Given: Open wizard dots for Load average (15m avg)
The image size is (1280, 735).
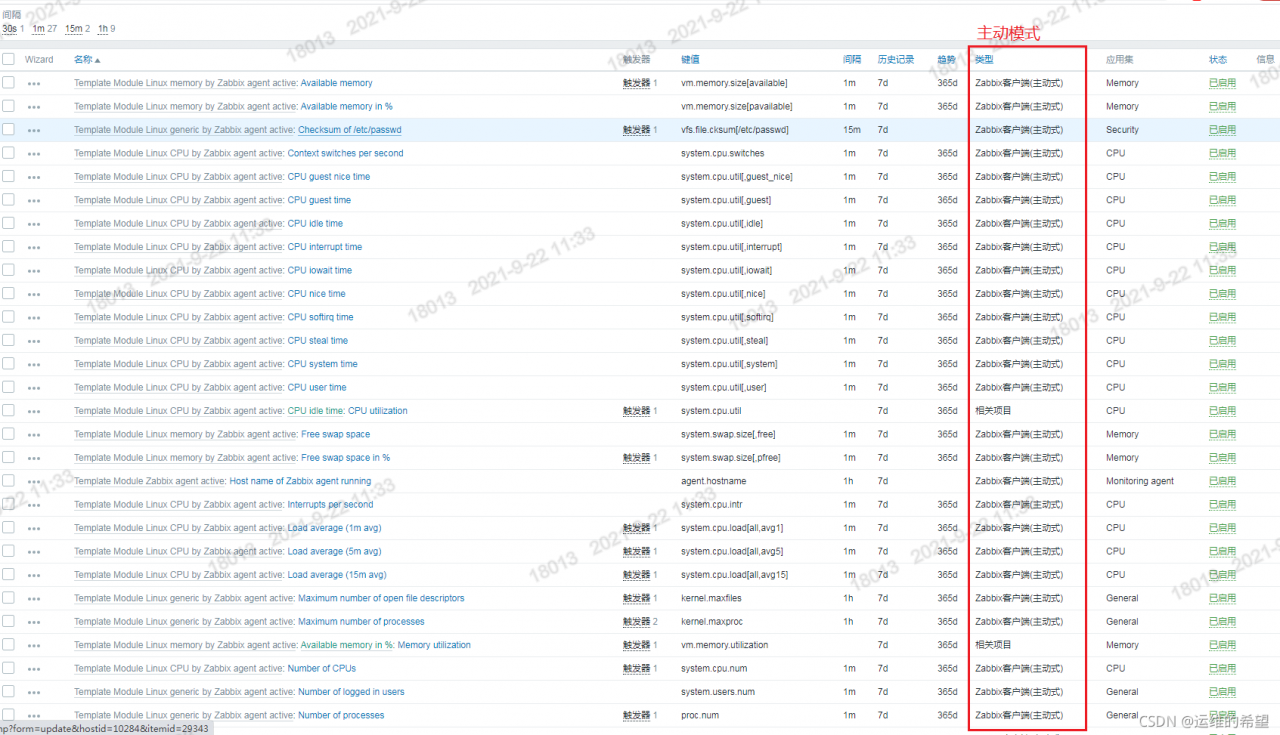Looking at the screenshot, I should (x=34, y=576).
